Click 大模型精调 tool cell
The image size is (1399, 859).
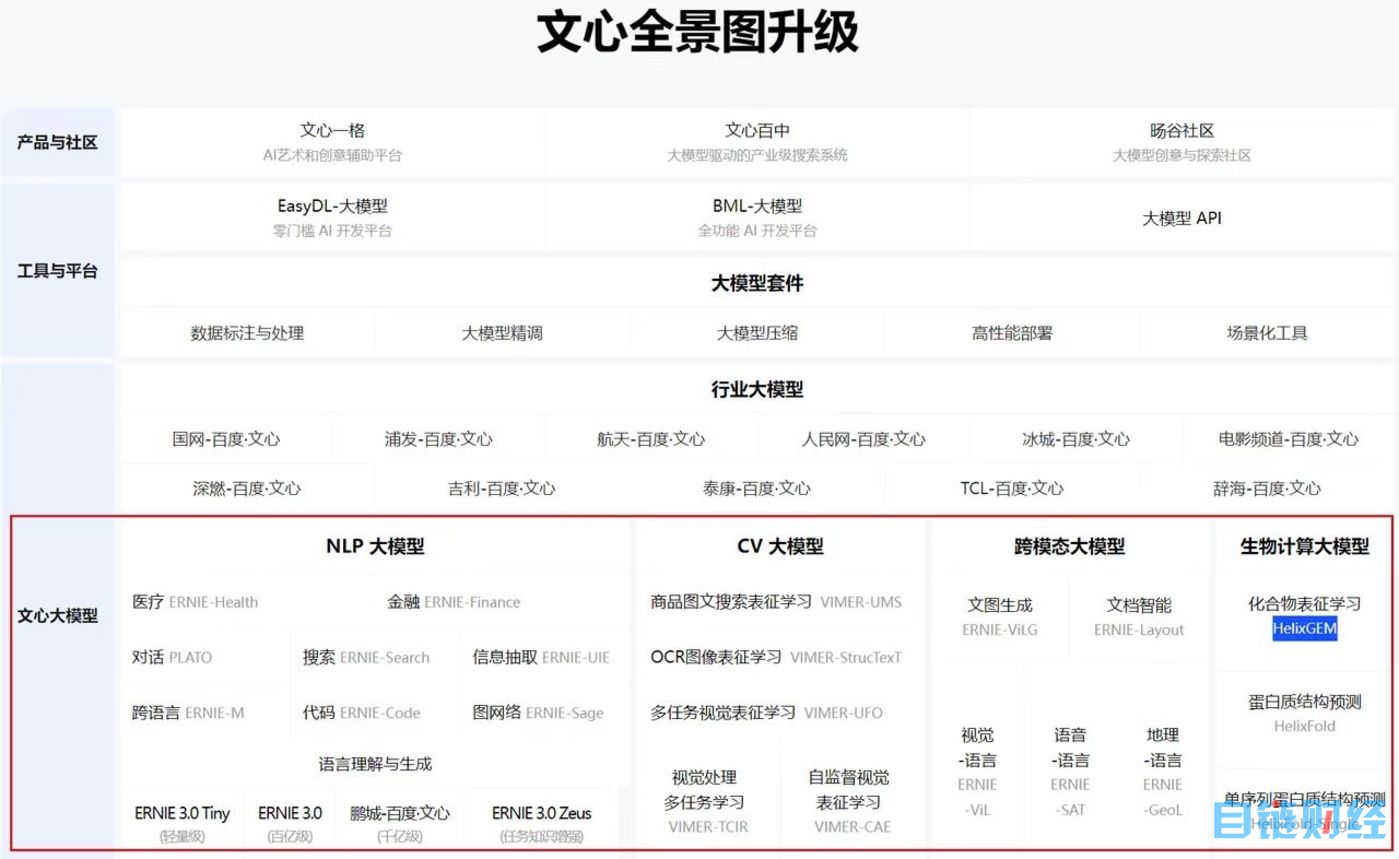point(502,333)
